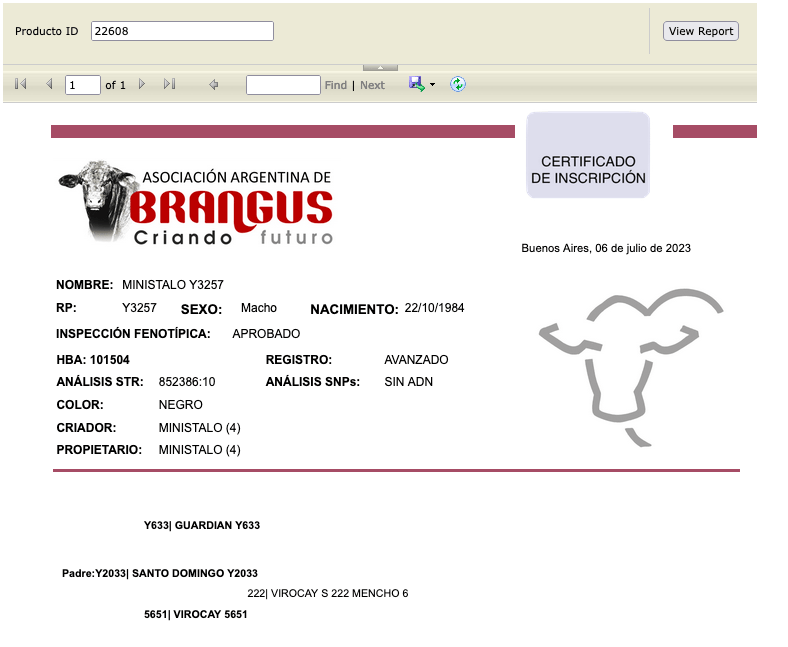Click the Brangus bull logo image

pos(196,203)
